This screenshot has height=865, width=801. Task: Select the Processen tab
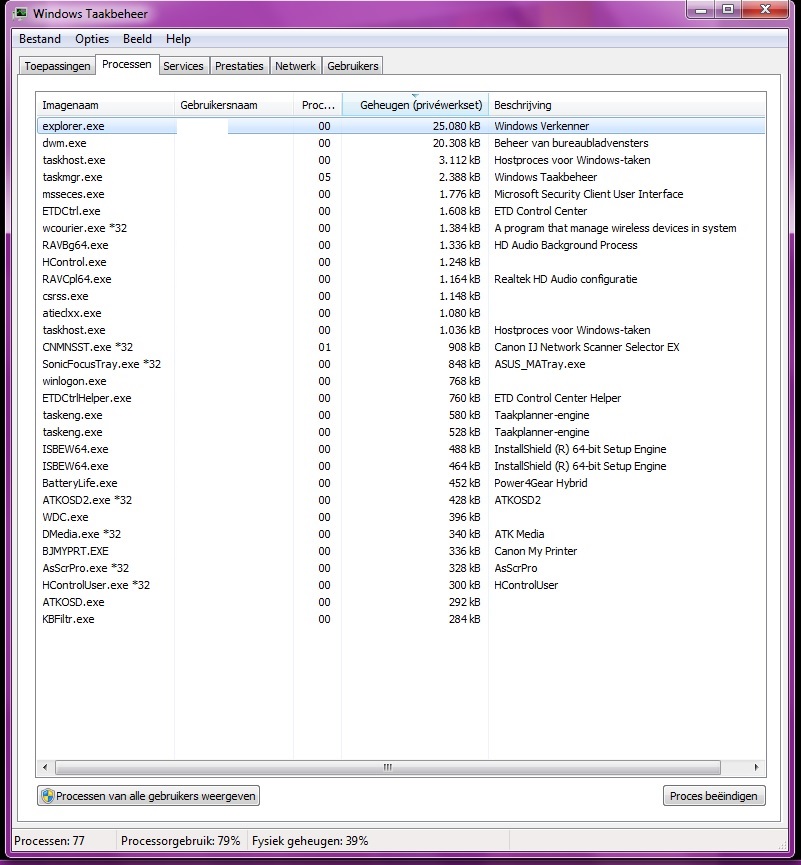point(127,64)
